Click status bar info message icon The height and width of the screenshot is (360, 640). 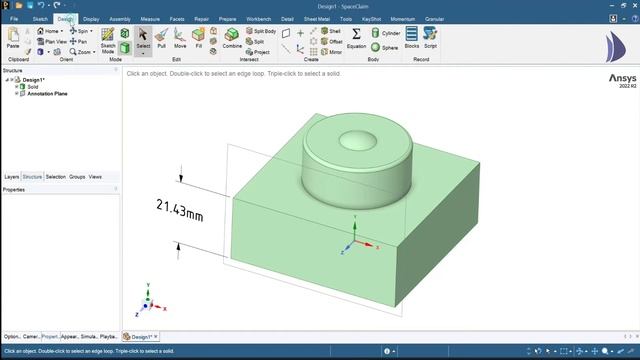(x=387, y=351)
